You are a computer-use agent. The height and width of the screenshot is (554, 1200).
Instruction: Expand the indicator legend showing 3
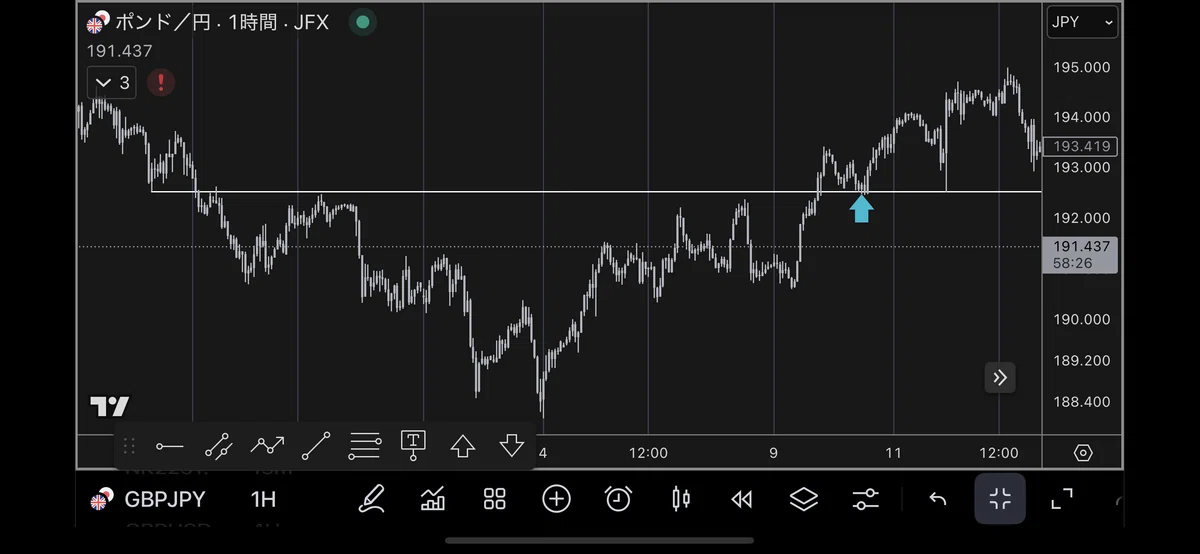(x=110, y=82)
